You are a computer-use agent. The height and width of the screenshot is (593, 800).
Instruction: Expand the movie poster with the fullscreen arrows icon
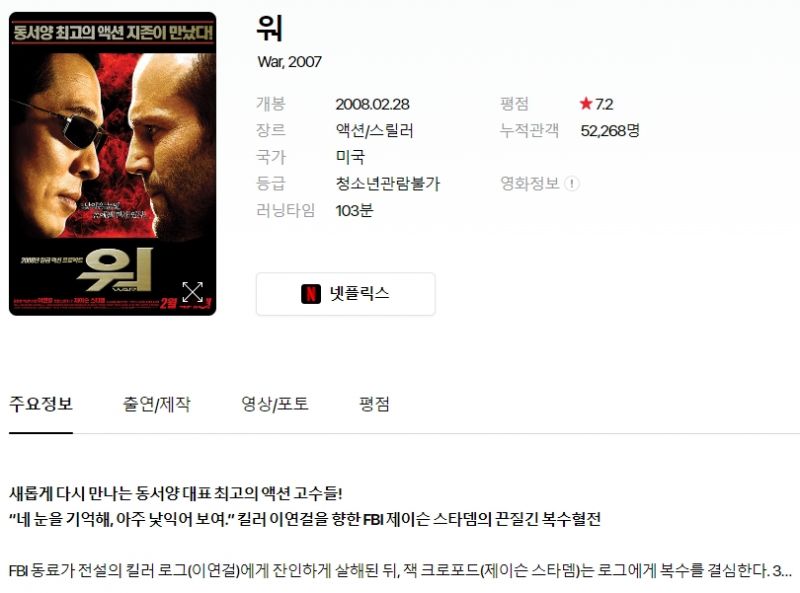pyautogui.click(x=192, y=292)
